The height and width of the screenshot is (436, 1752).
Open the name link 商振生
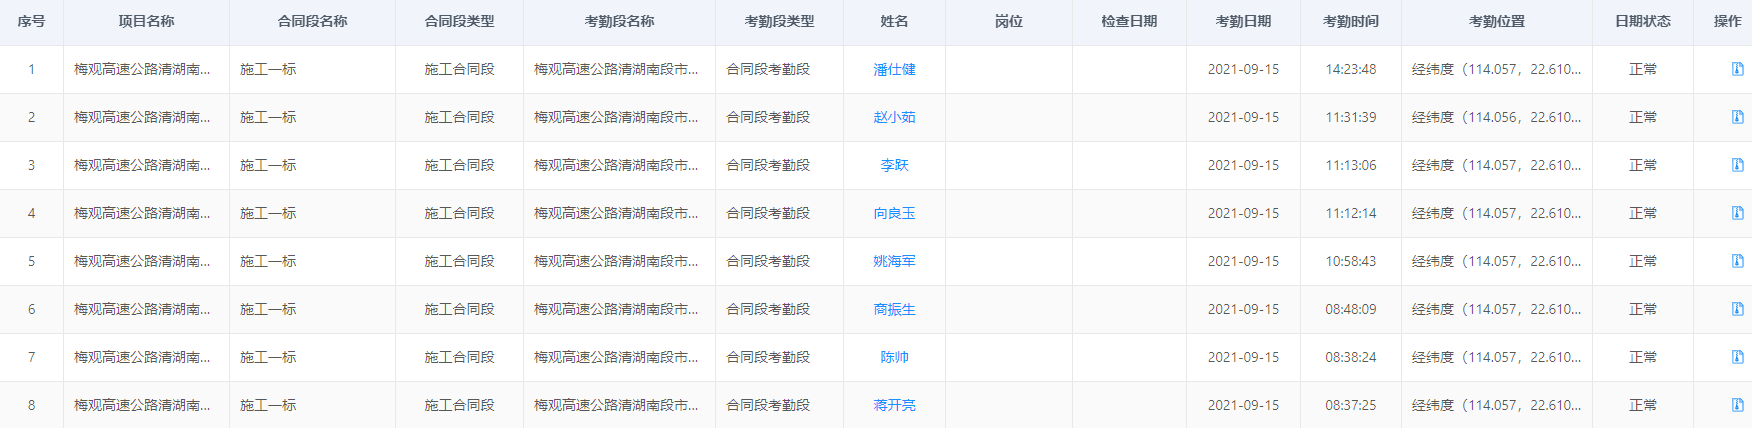pyautogui.click(x=894, y=309)
